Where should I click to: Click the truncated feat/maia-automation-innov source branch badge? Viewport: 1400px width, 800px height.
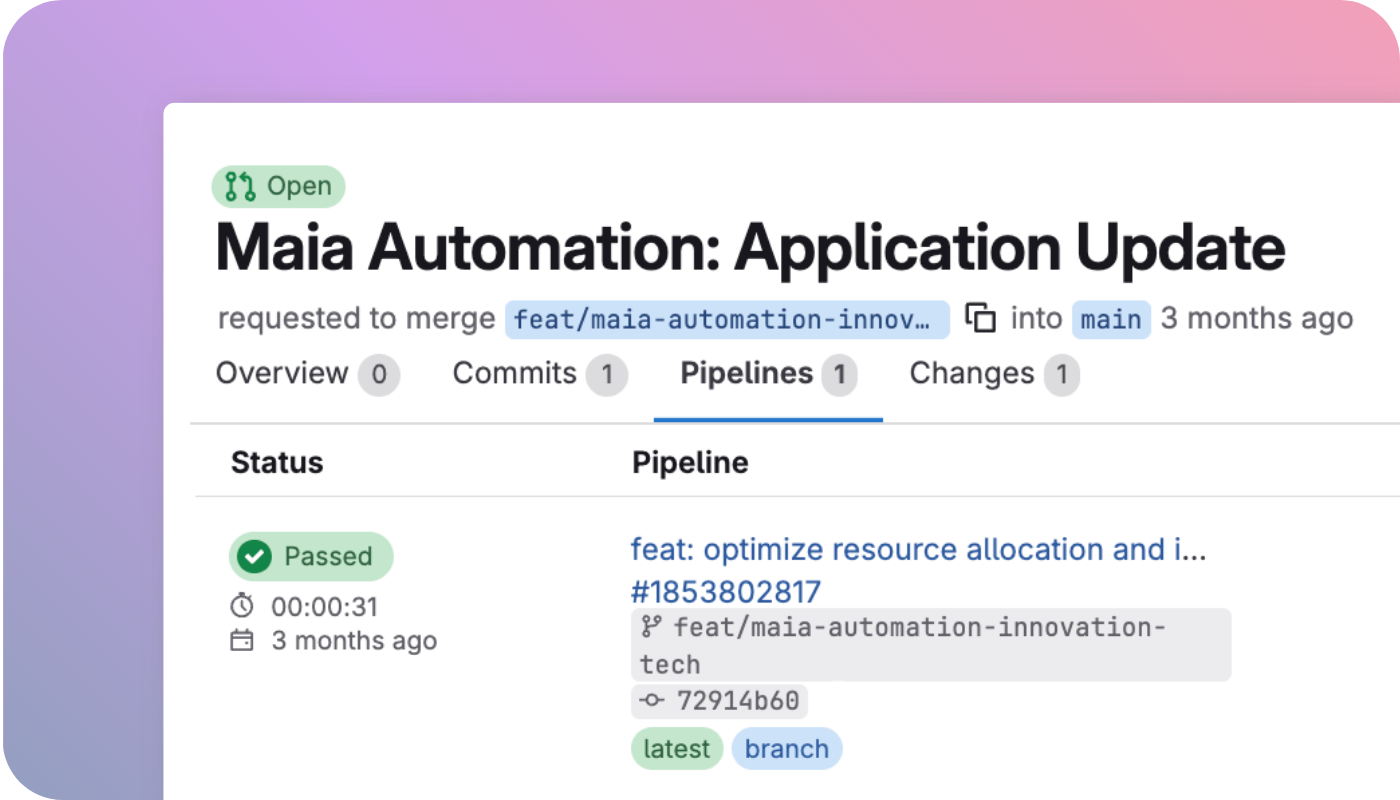pyautogui.click(x=728, y=319)
